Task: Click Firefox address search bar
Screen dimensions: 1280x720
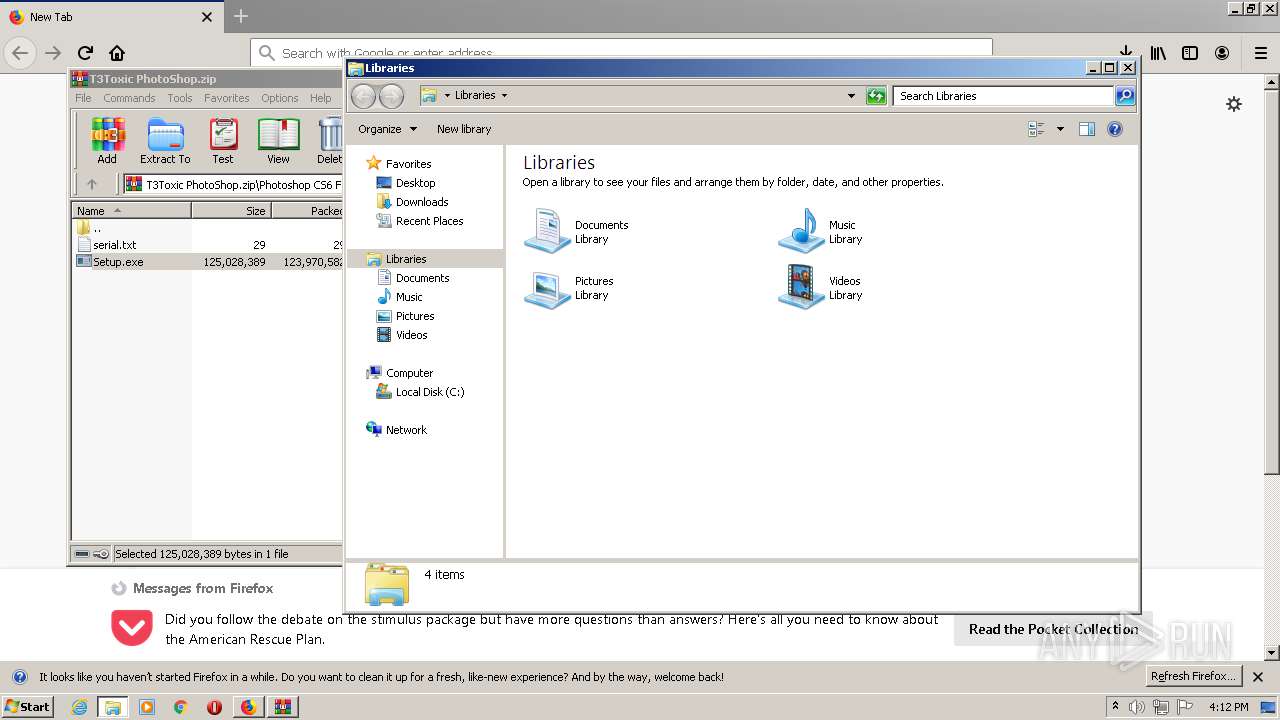Action: click(x=621, y=53)
